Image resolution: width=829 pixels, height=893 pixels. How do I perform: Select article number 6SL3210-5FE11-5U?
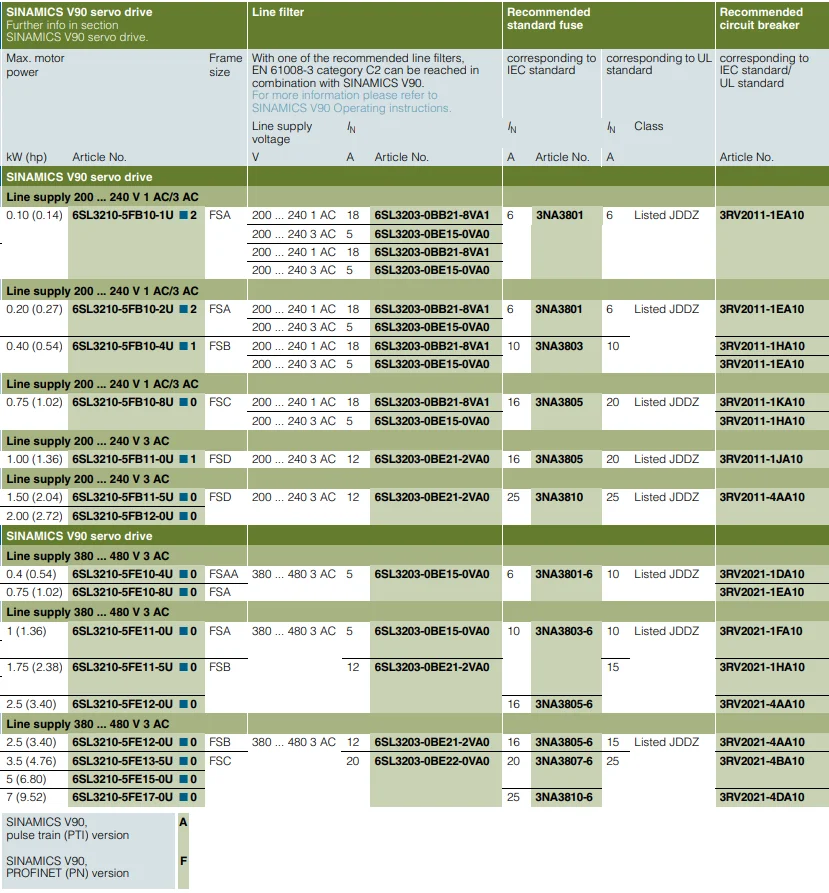coord(122,667)
